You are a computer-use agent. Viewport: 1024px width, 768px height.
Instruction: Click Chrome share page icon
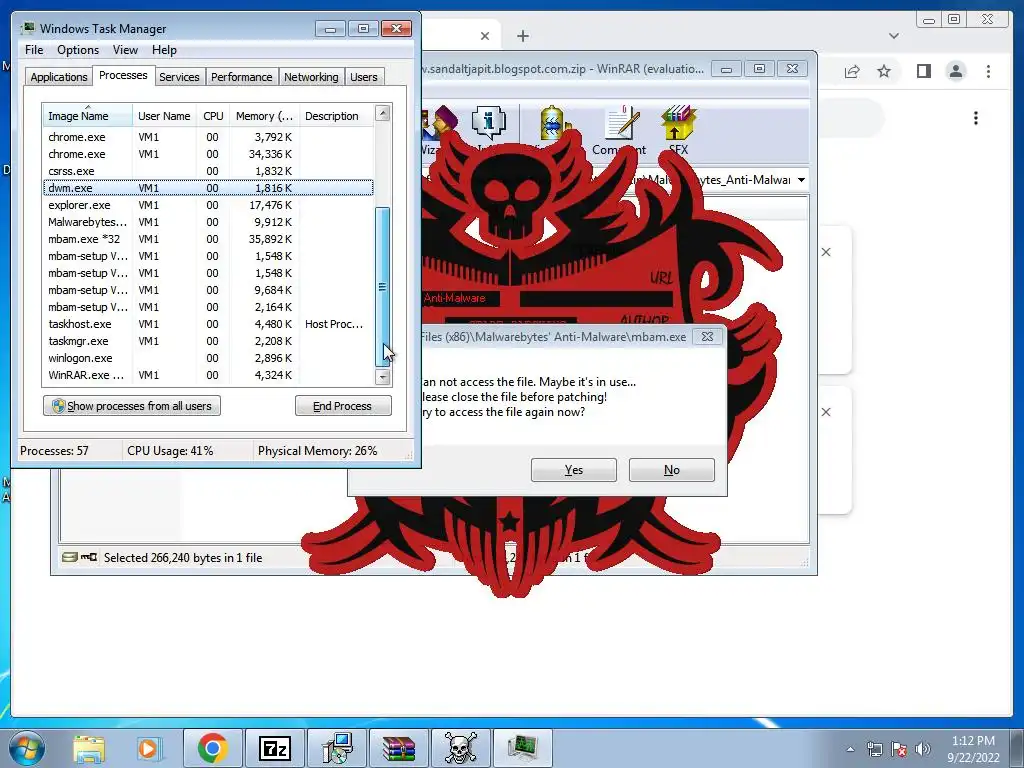tap(852, 71)
